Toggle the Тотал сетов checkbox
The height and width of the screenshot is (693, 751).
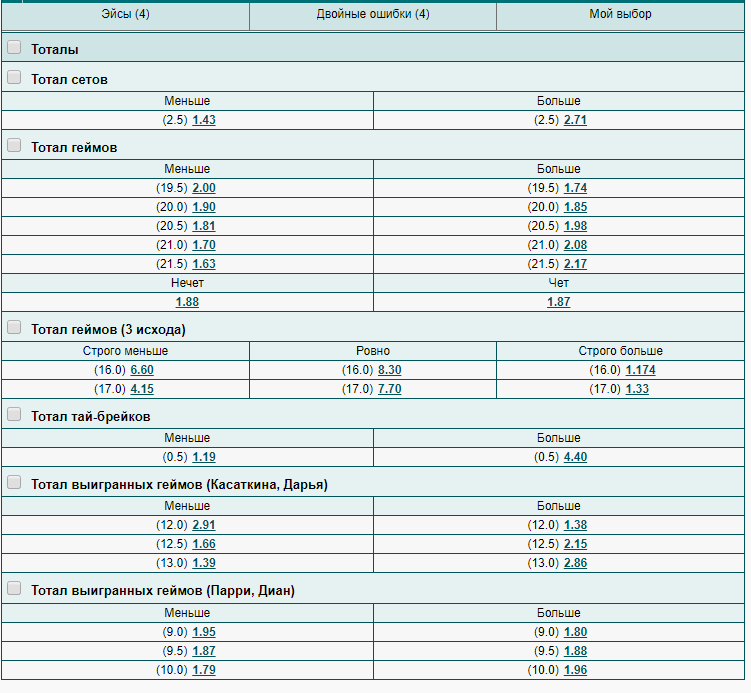click(14, 78)
